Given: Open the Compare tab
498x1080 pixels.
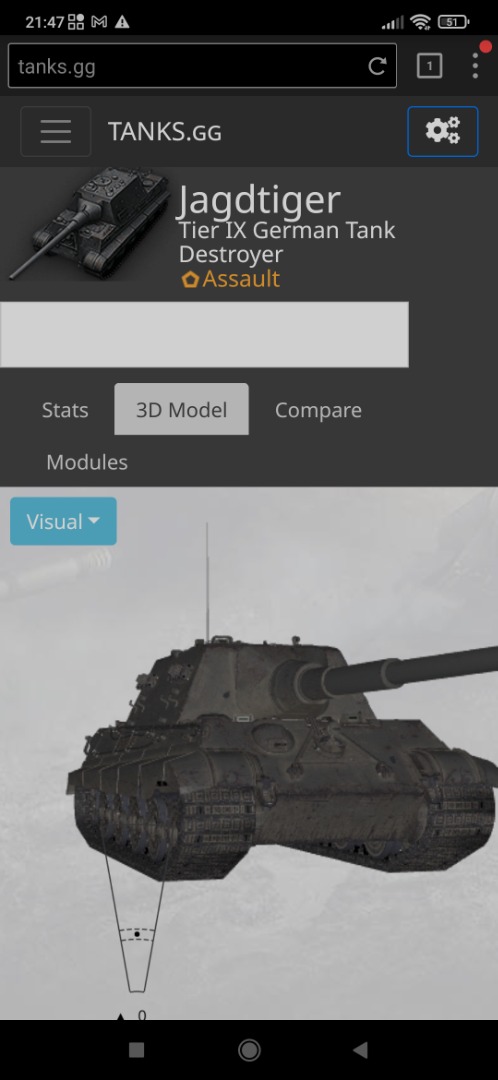Looking at the screenshot, I should coord(318,410).
